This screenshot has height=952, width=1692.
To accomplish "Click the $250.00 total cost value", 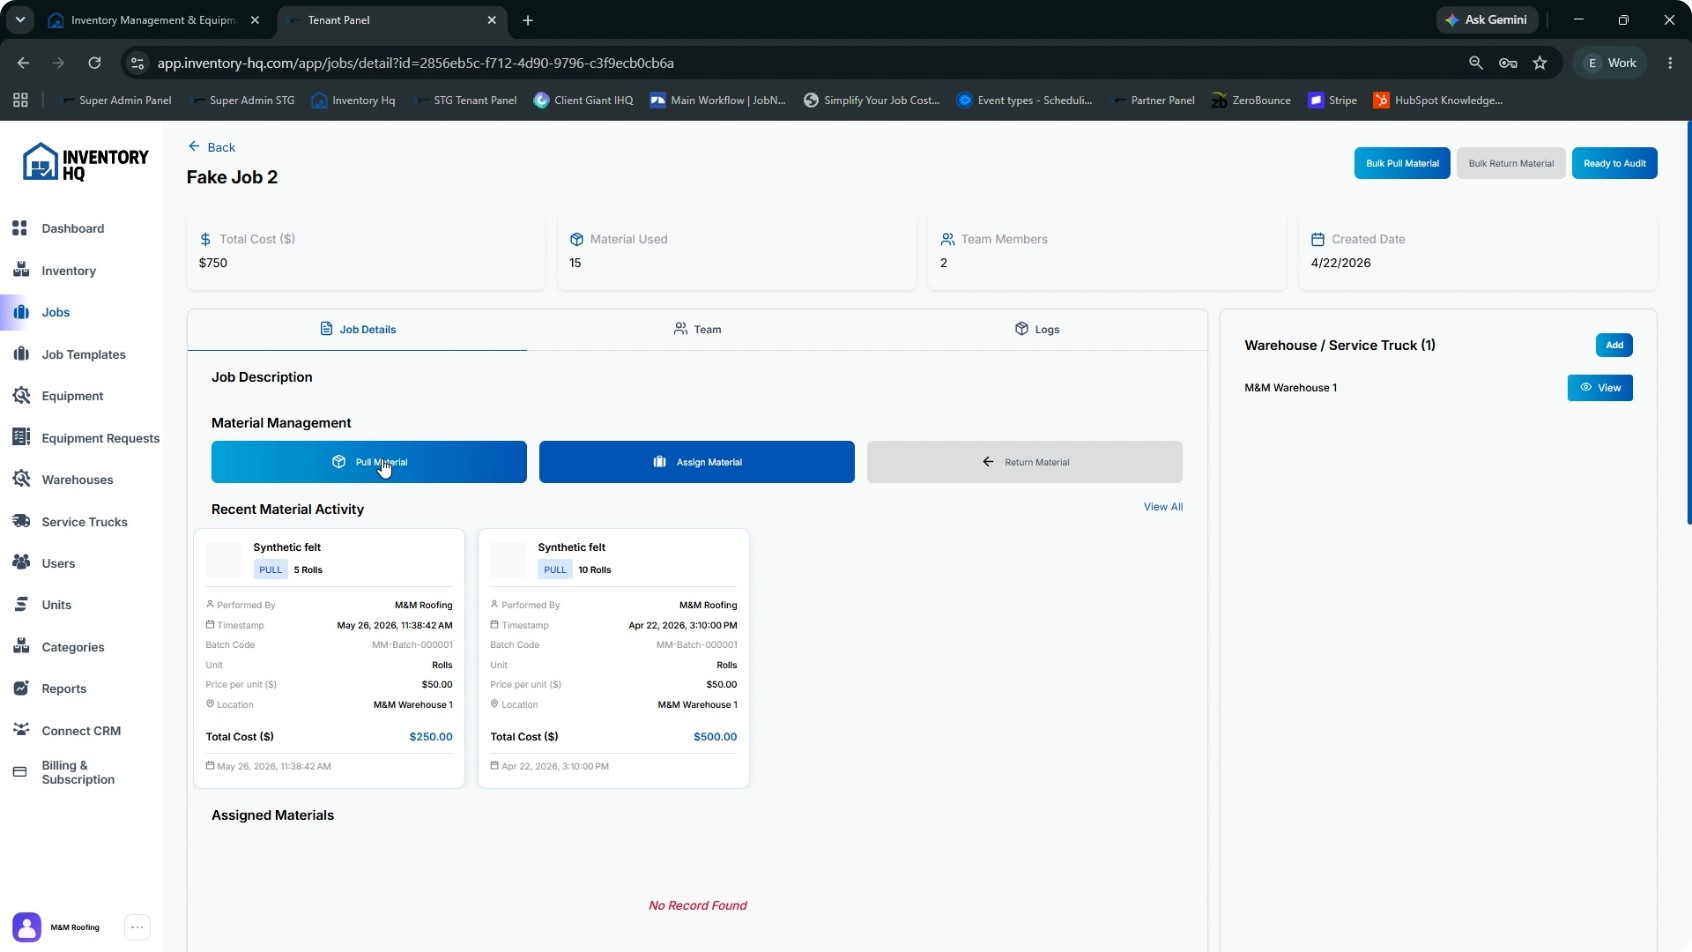I will coord(431,737).
